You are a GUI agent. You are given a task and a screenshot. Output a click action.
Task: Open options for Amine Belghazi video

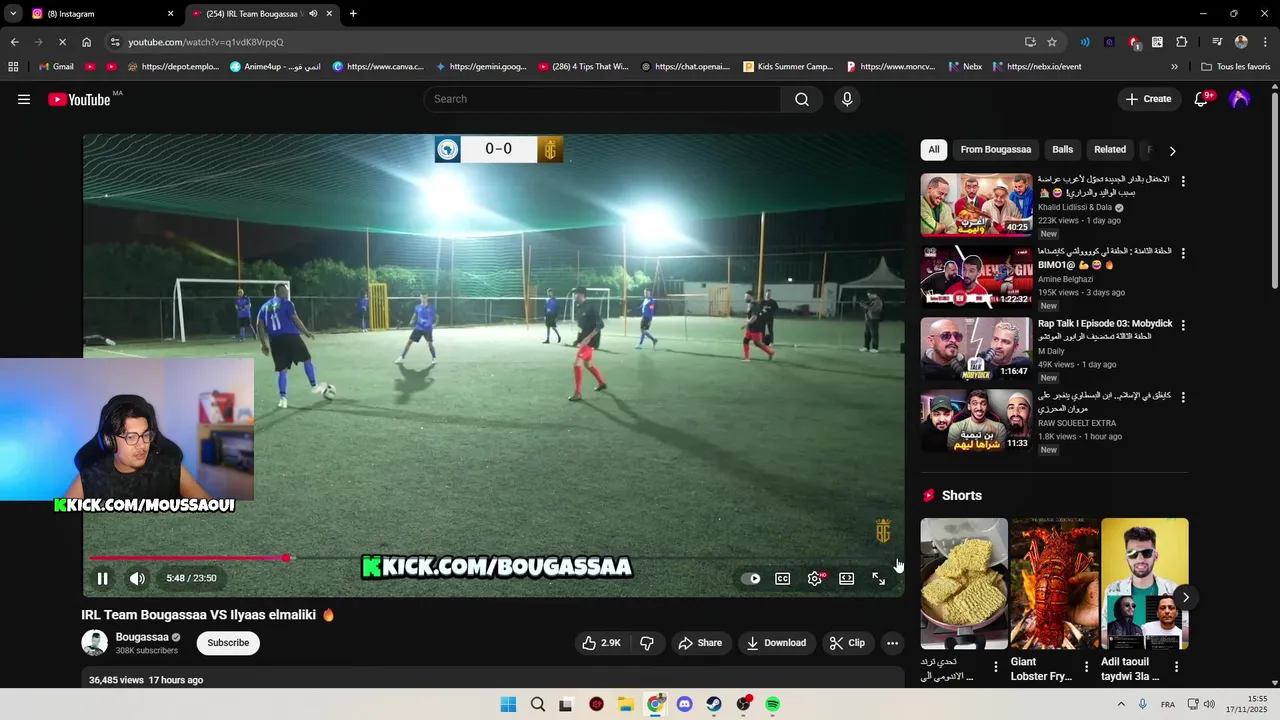1183,254
